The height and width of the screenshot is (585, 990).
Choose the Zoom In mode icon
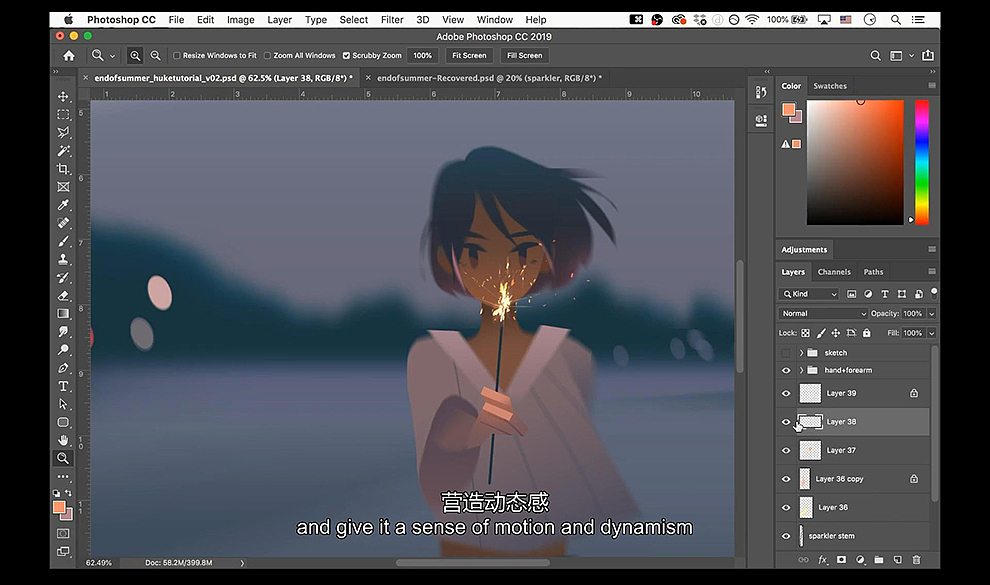(x=135, y=56)
